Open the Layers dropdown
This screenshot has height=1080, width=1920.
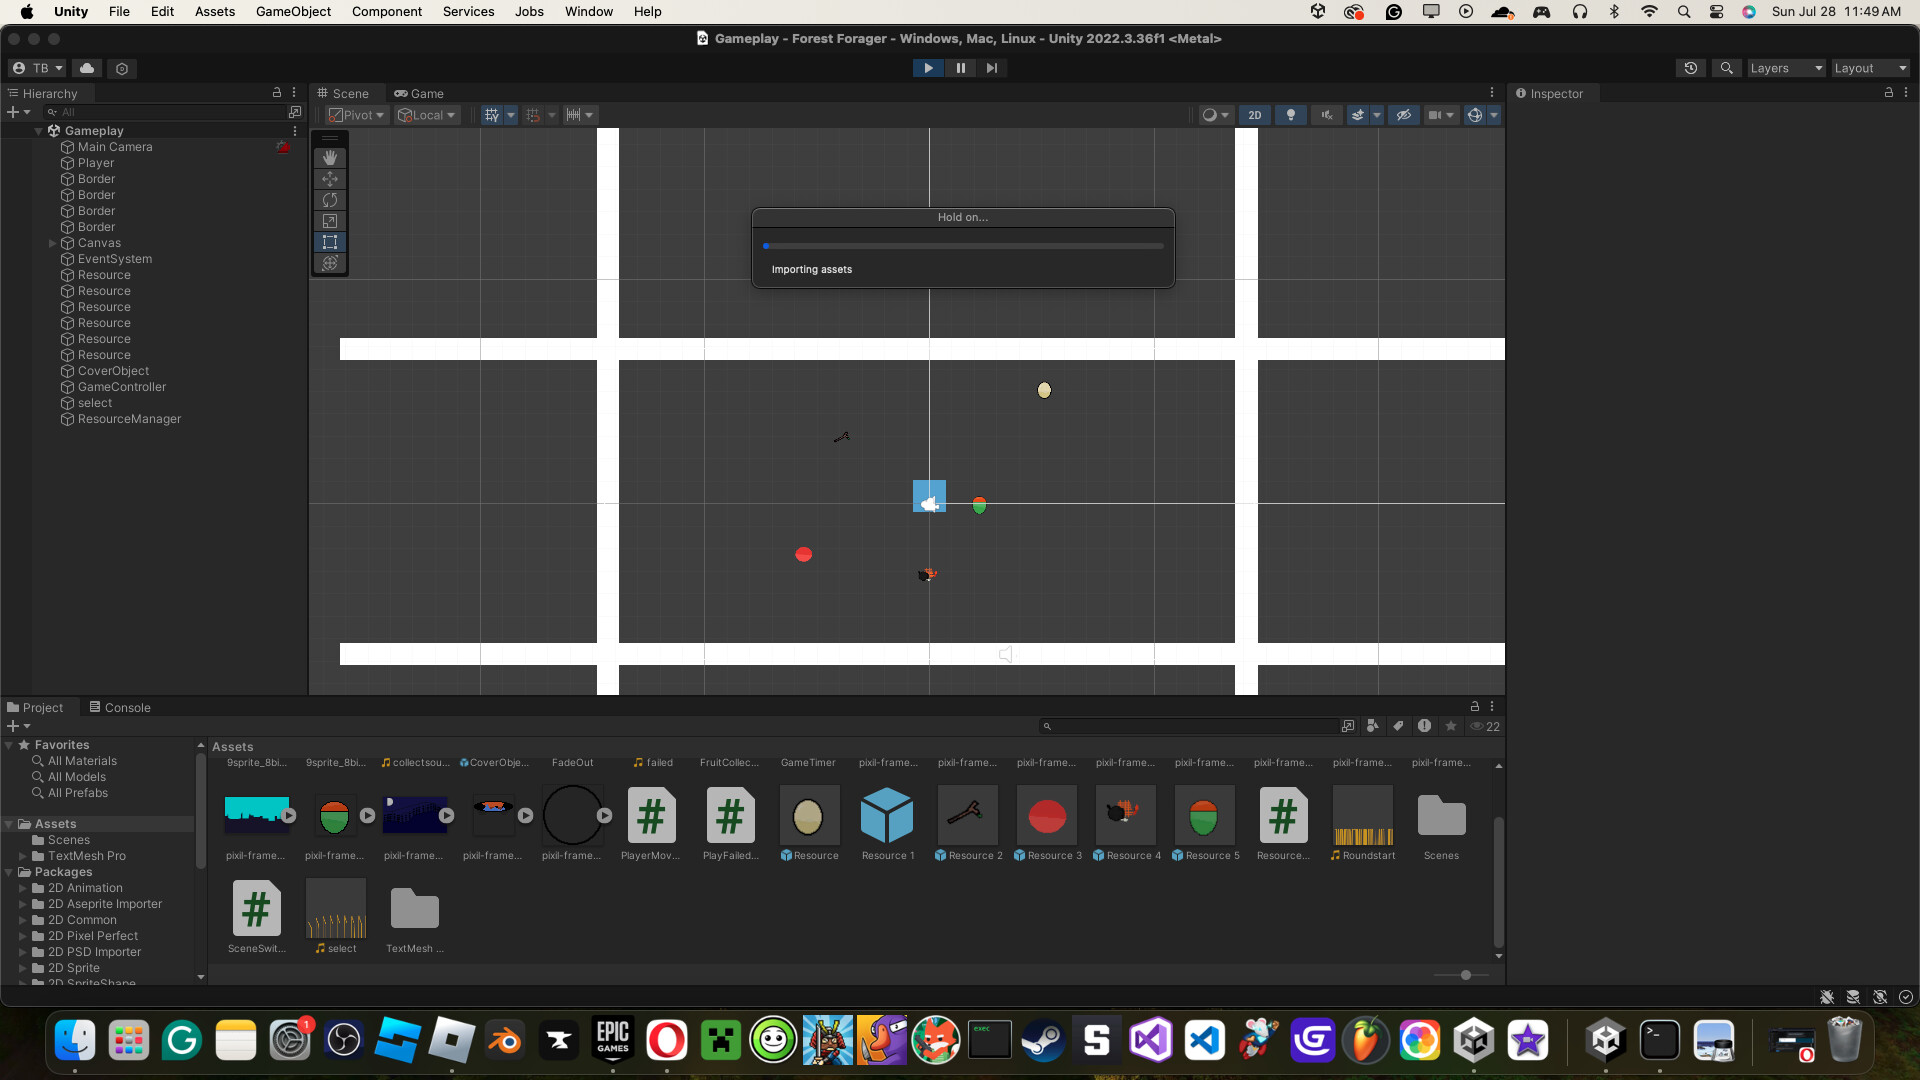click(x=1786, y=68)
